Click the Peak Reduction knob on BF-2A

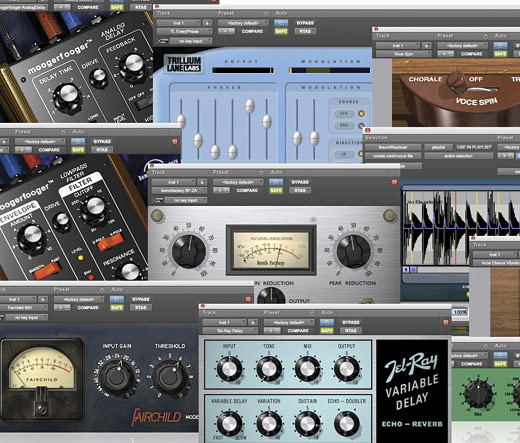click(353, 252)
